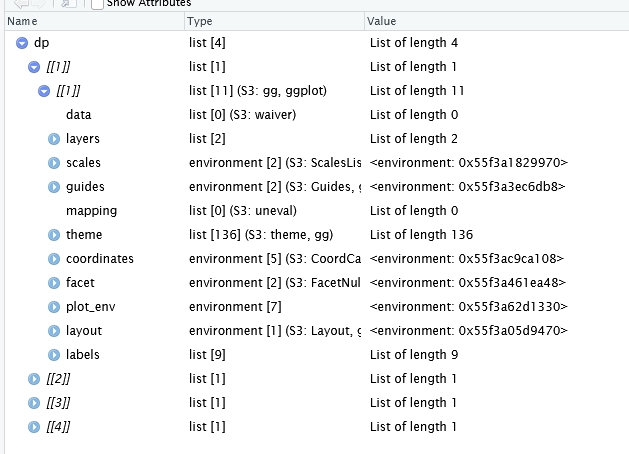Click the Type column header

pyautogui.click(x=274, y=21)
